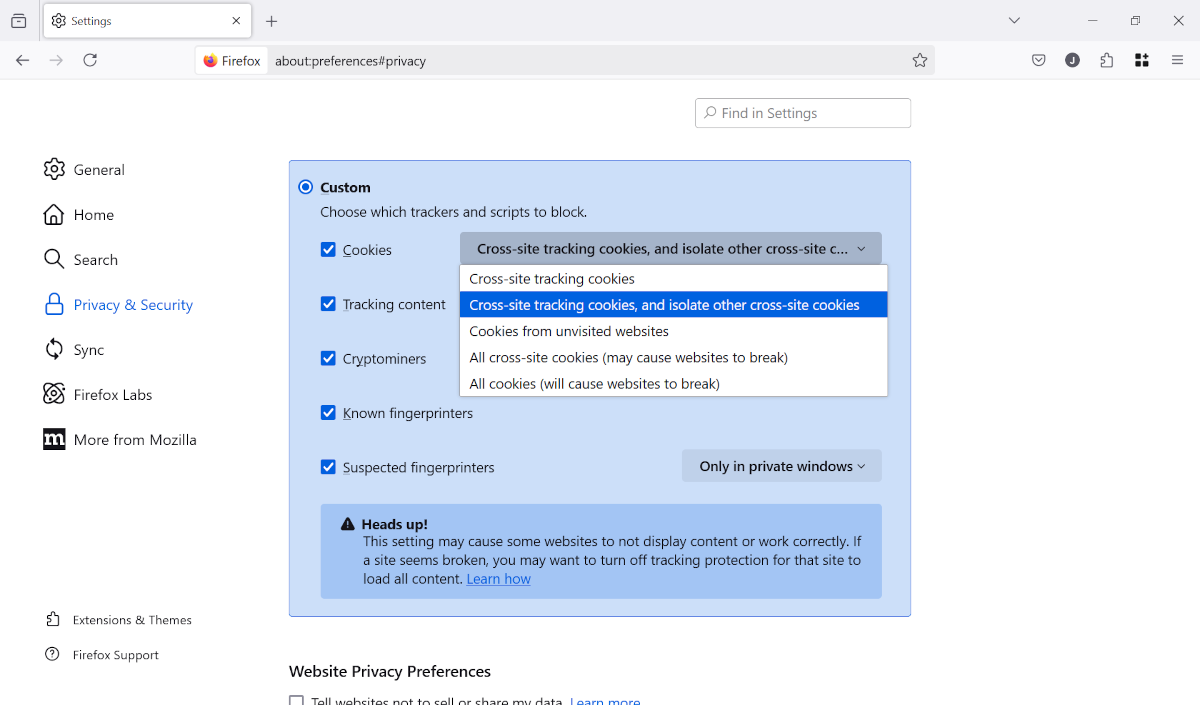Open More from Mozilla section
1200x705 pixels.
(133, 439)
